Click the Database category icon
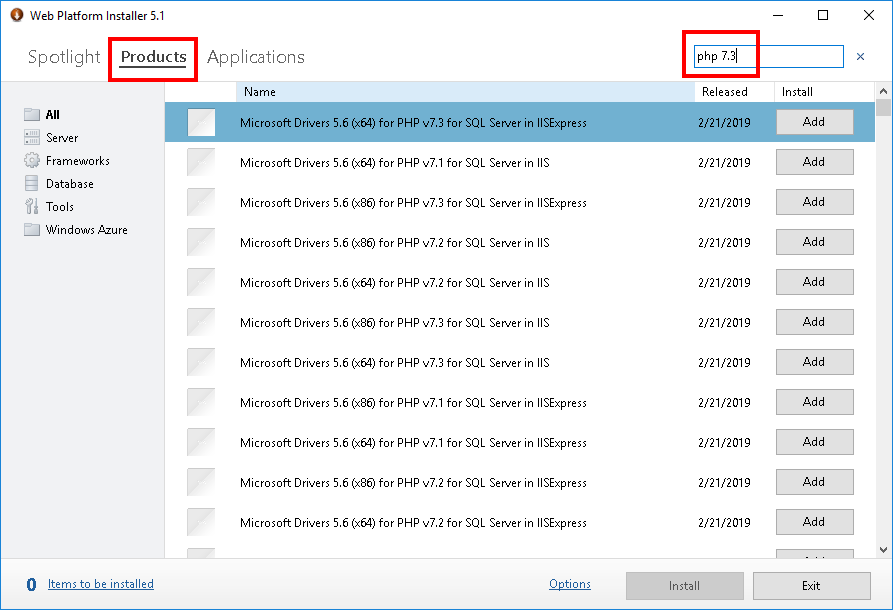The image size is (893, 610). click(32, 183)
